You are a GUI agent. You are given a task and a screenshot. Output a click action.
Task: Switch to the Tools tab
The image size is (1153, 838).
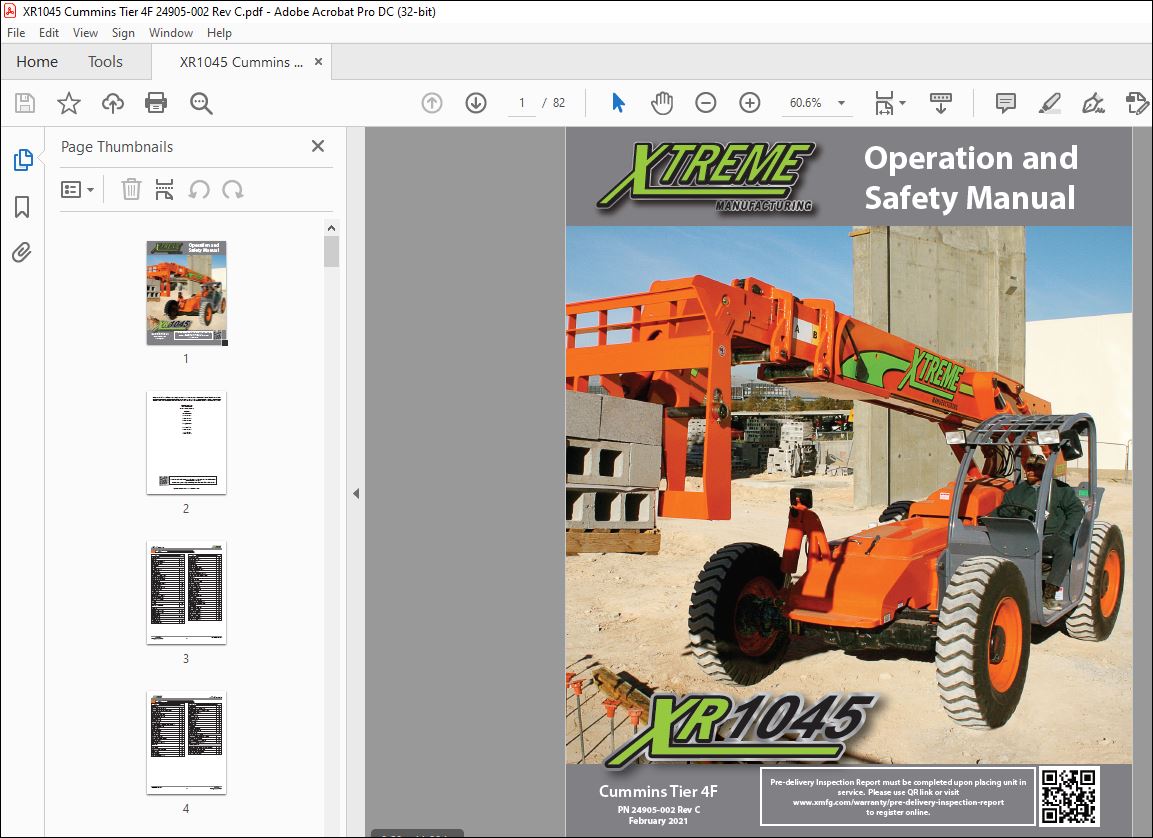click(105, 62)
